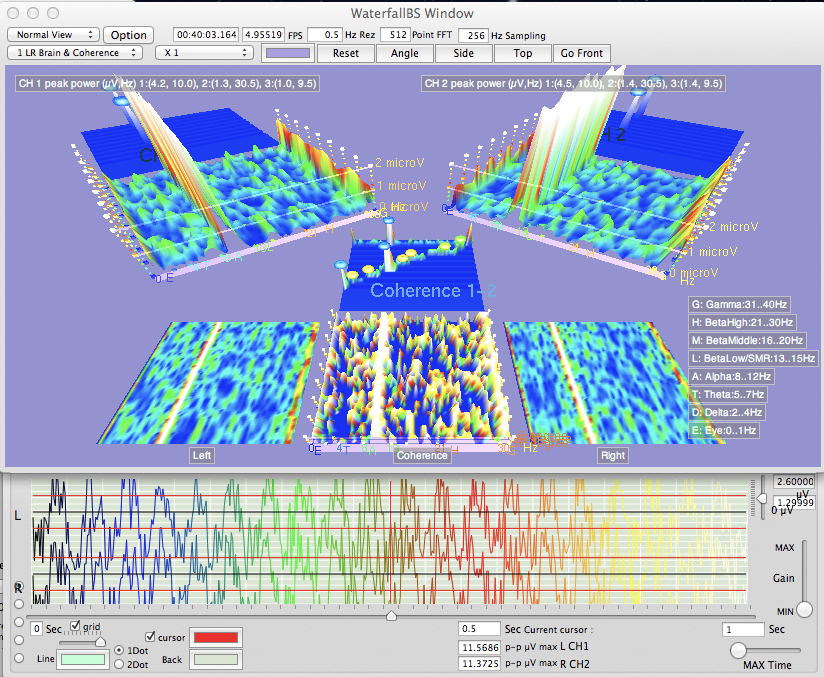Click the 2.60000 µV scale field

click(794, 481)
